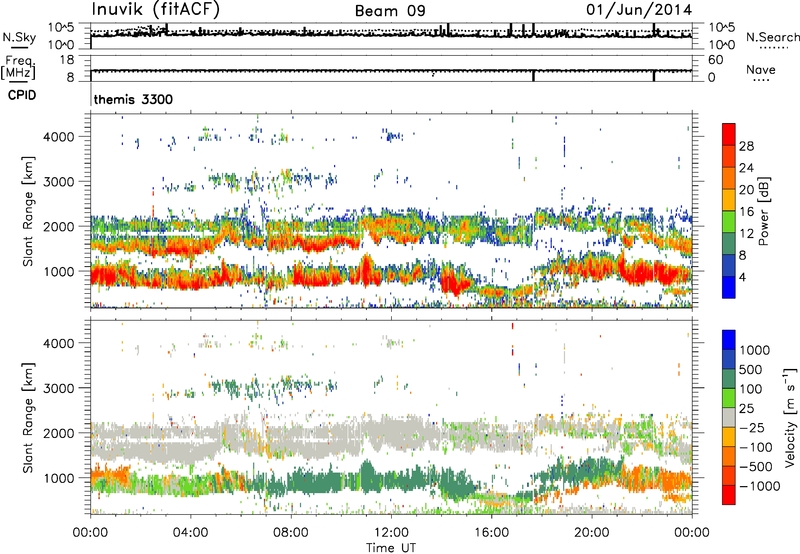Click the 'N.Search' legend label
This screenshot has width=800, height=554.
click(x=772, y=37)
